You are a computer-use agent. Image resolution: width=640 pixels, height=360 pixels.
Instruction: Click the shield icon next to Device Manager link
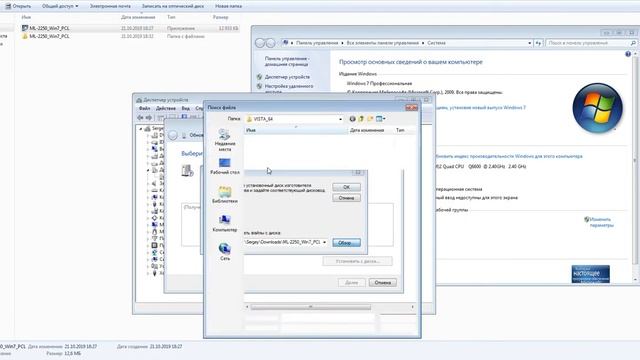(x=259, y=77)
